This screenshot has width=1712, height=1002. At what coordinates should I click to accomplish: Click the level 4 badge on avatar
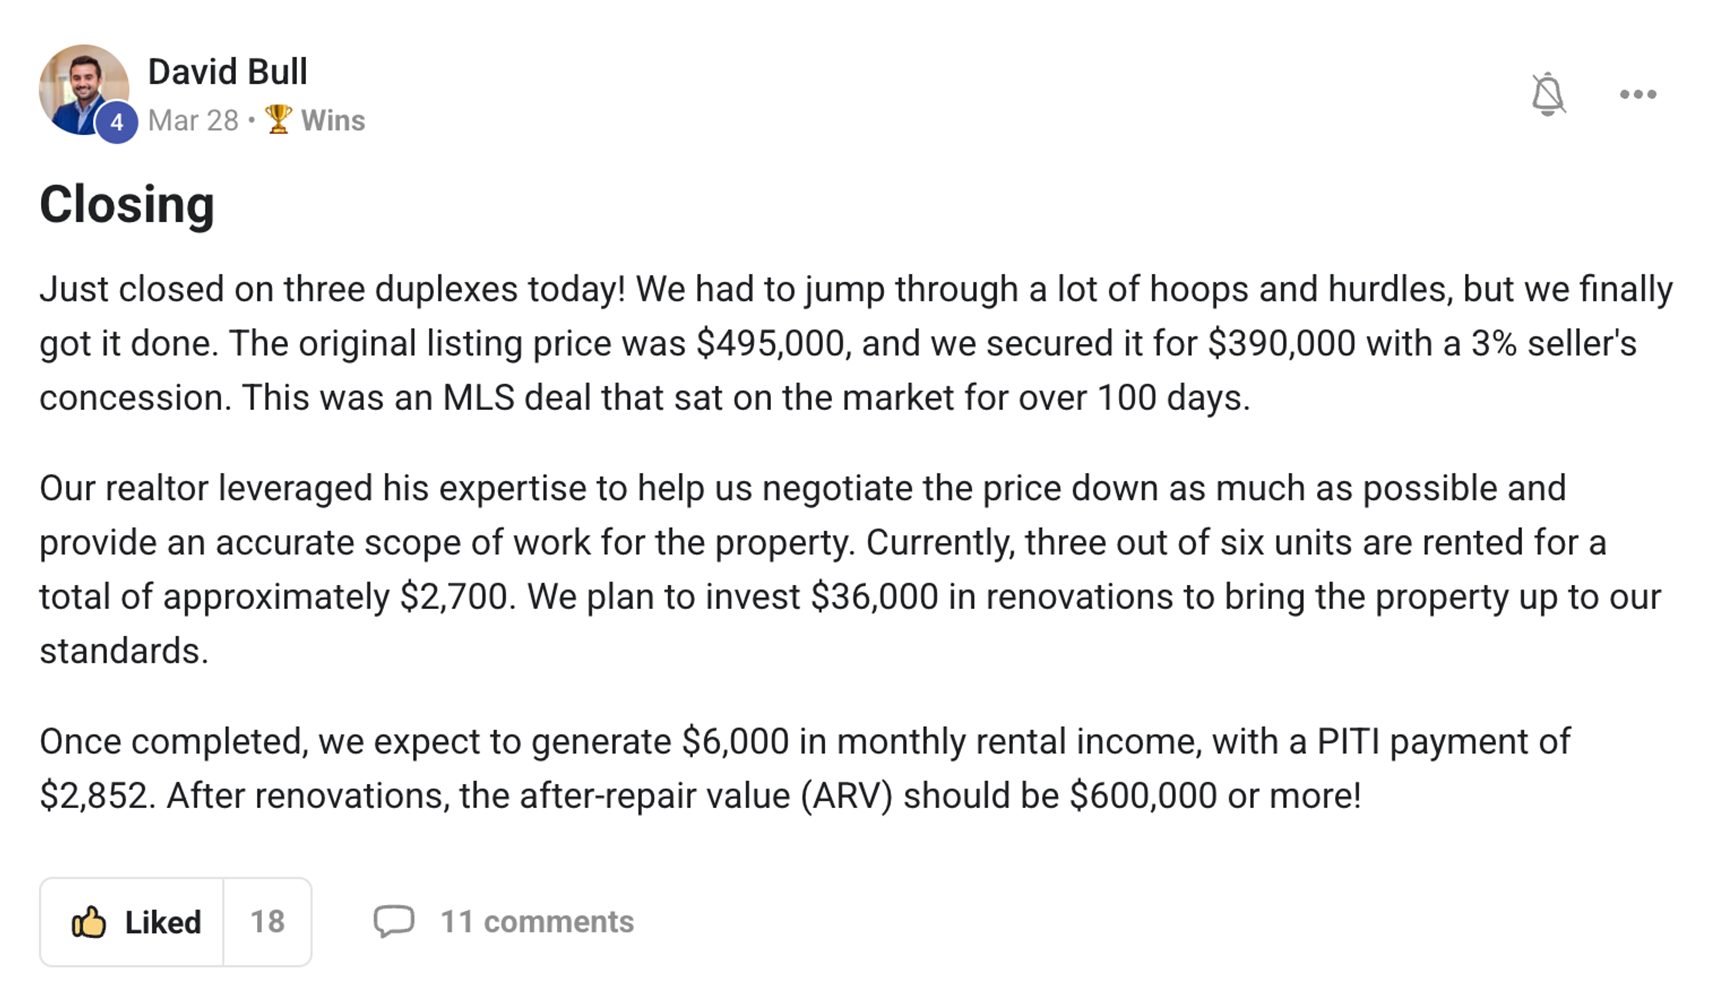click(116, 122)
